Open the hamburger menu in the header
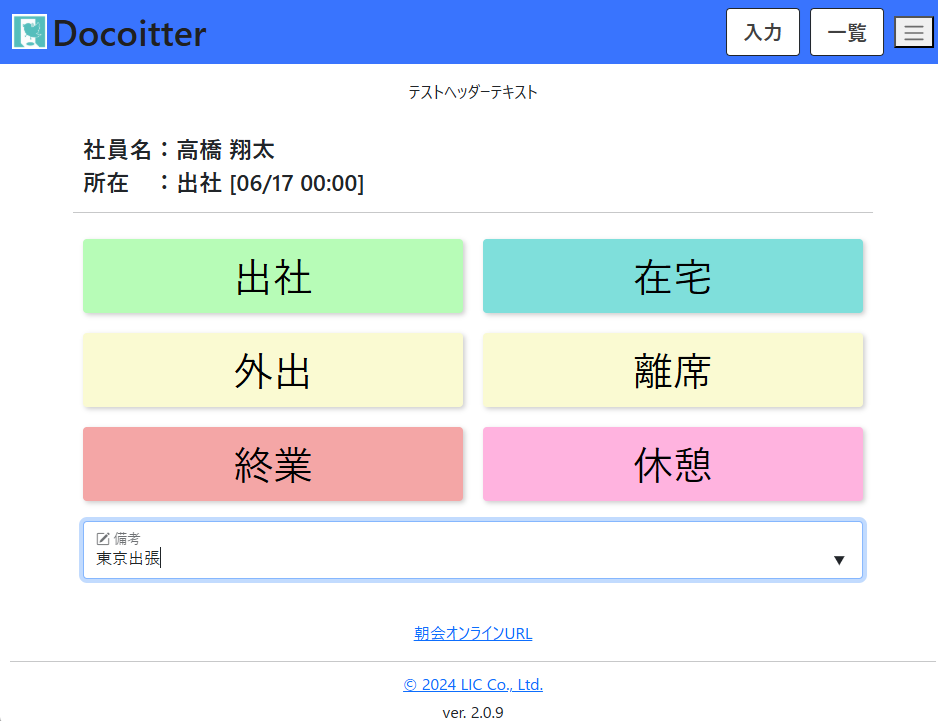Screen dimensions: 938x724 click(x=913, y=32)
